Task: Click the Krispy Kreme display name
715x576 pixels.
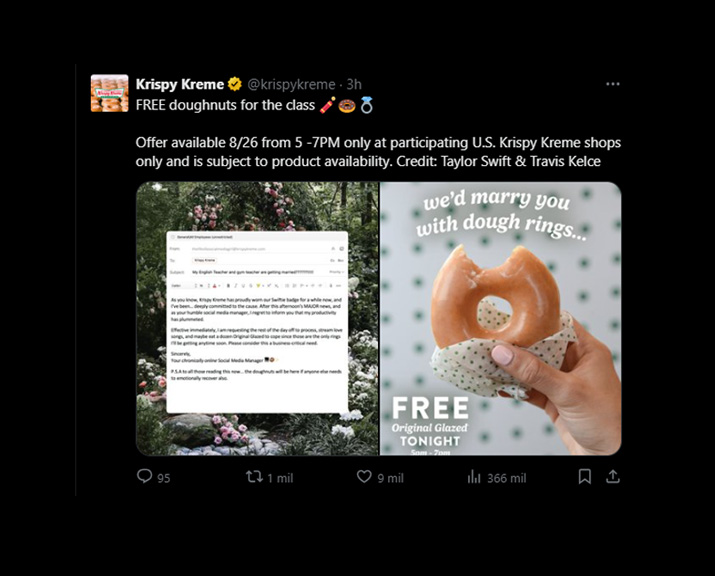Action: coord(180,84)
